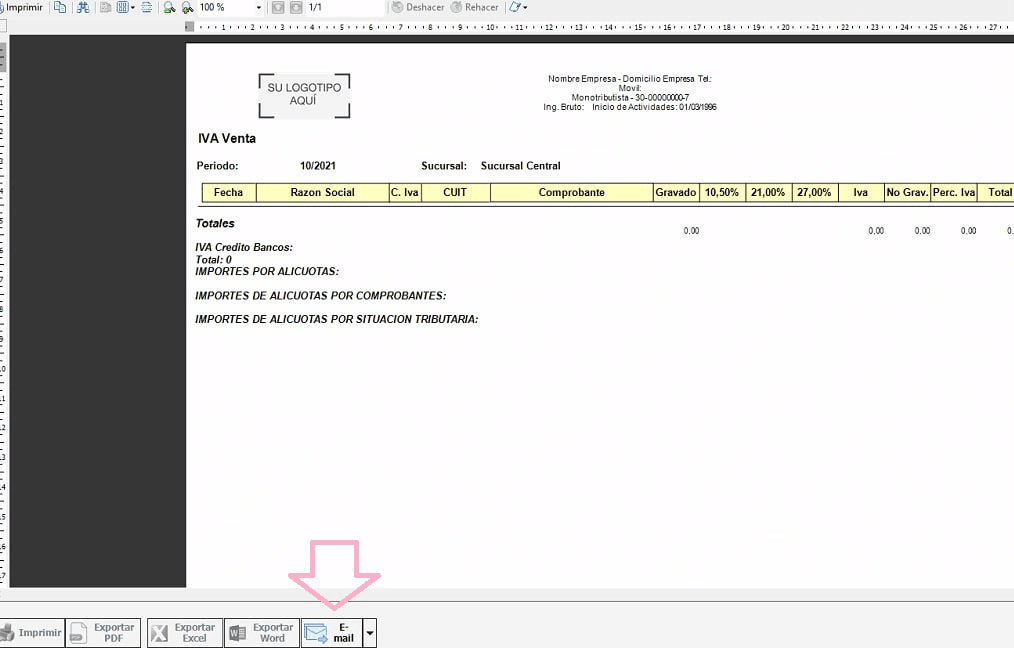Click the zoom in magnifier icon

187,7
